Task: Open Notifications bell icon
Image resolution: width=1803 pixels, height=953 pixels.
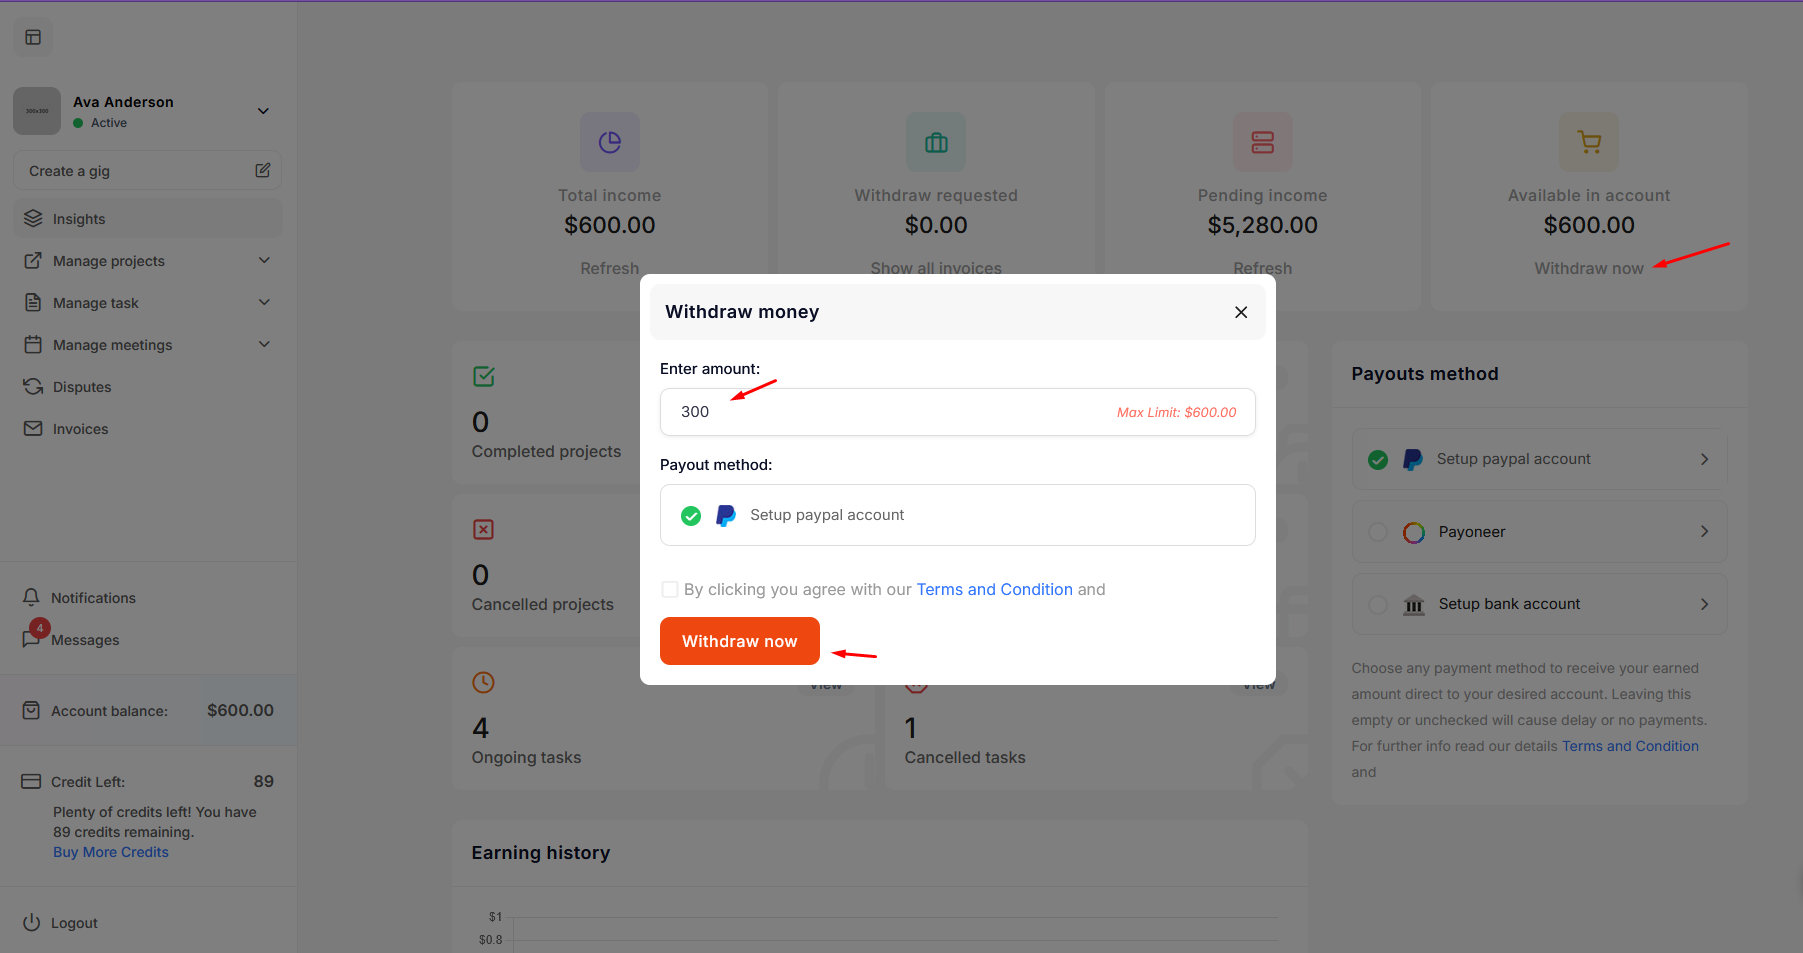Action: [31, 597]
